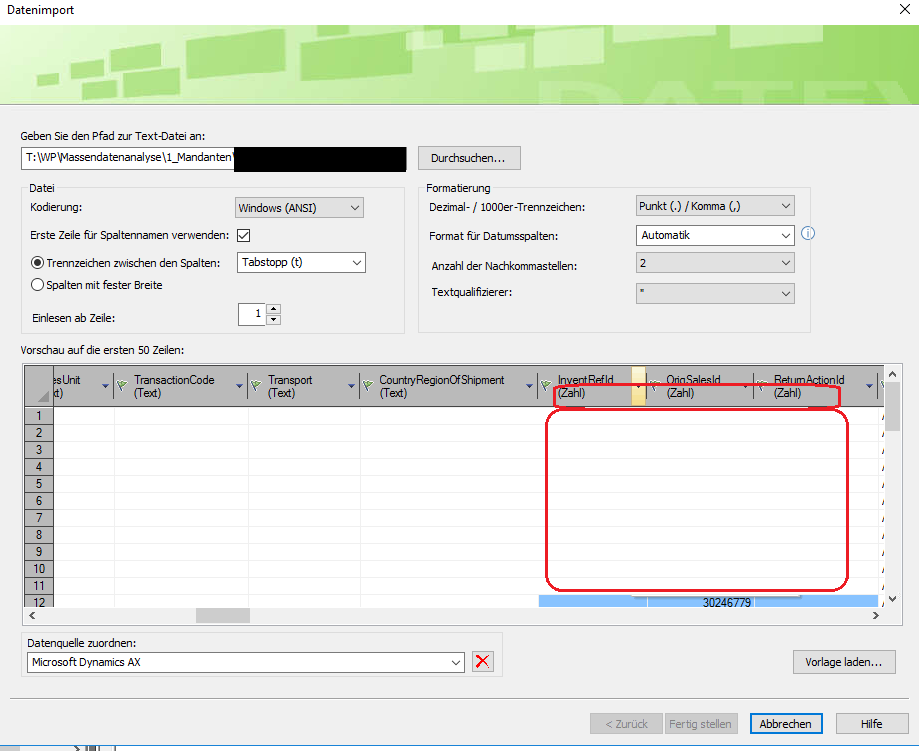Click the Durchsuchen browse button
The width and height of the screenshot is (919, 751).
(469, 158)
